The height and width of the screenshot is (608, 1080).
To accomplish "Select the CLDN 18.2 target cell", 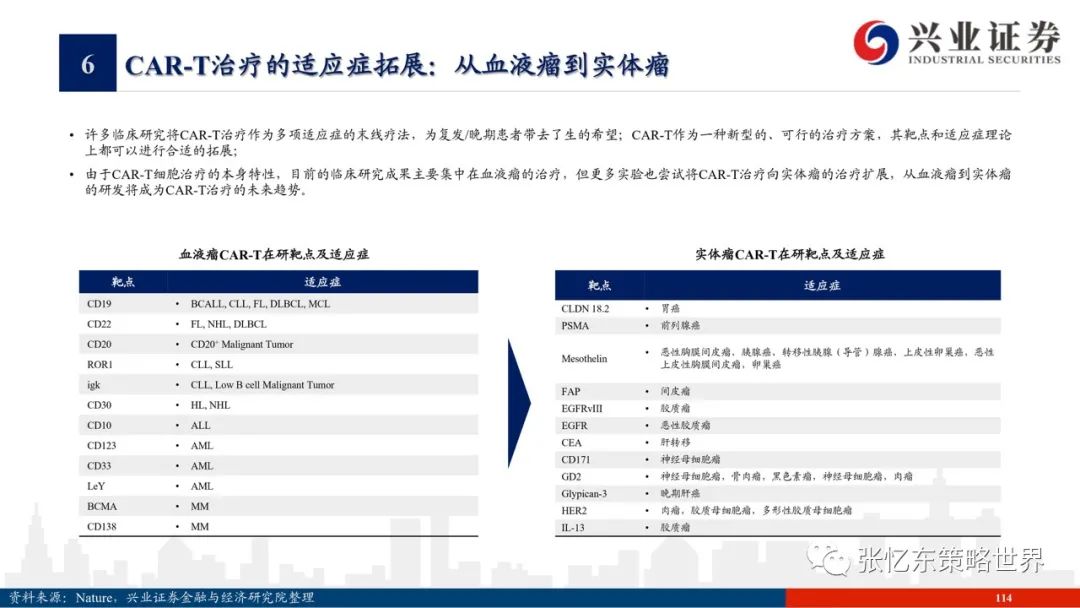I will pyautogui.click(x=585, y=308).
